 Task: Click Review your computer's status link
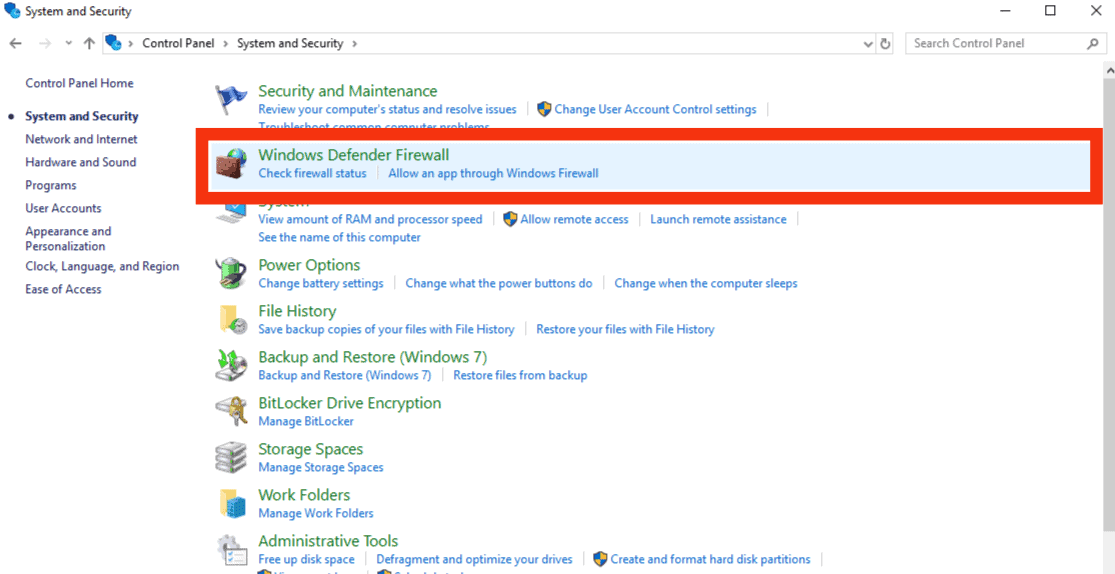coord(387,110)
